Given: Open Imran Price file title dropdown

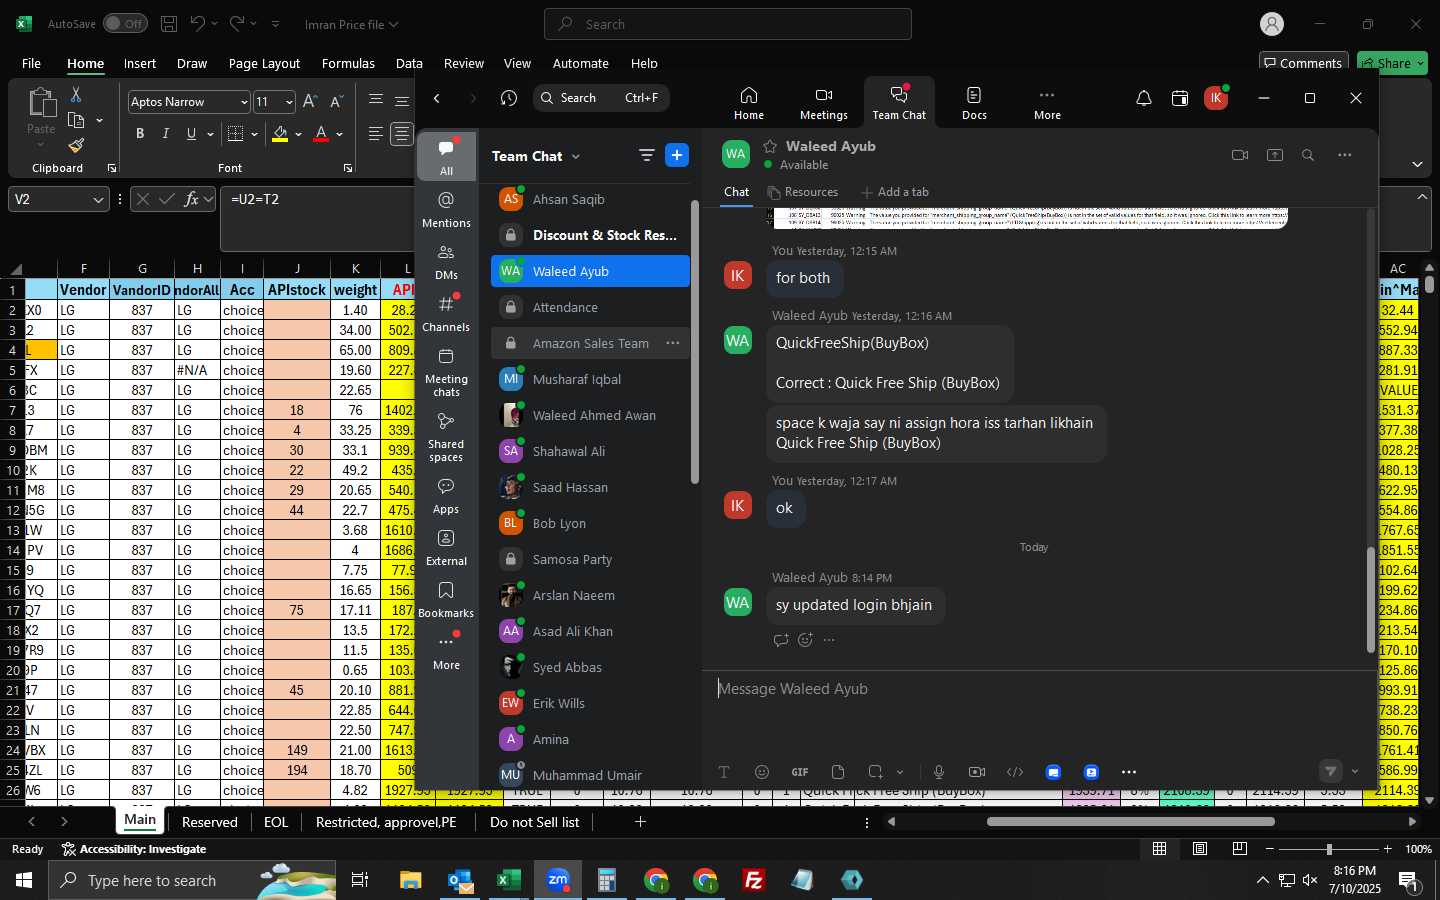Looking at the screenshot, I should tap(393, 24).
